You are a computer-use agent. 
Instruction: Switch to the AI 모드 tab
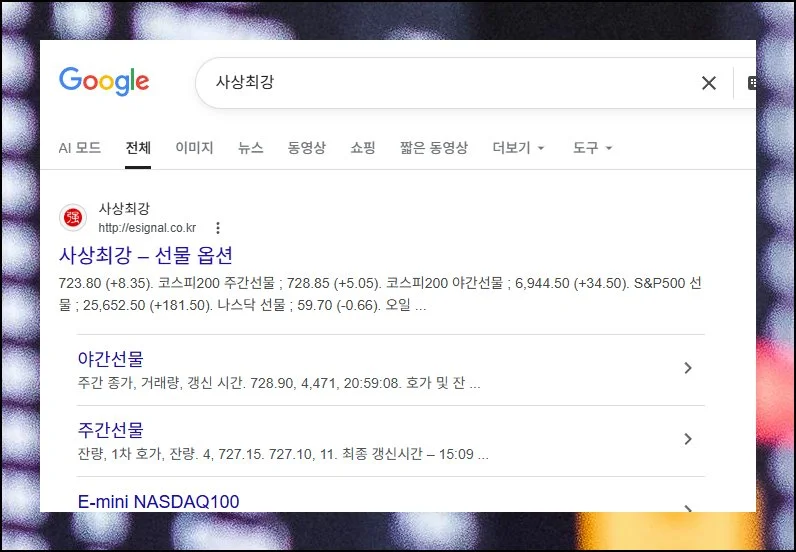pos(79,148)
